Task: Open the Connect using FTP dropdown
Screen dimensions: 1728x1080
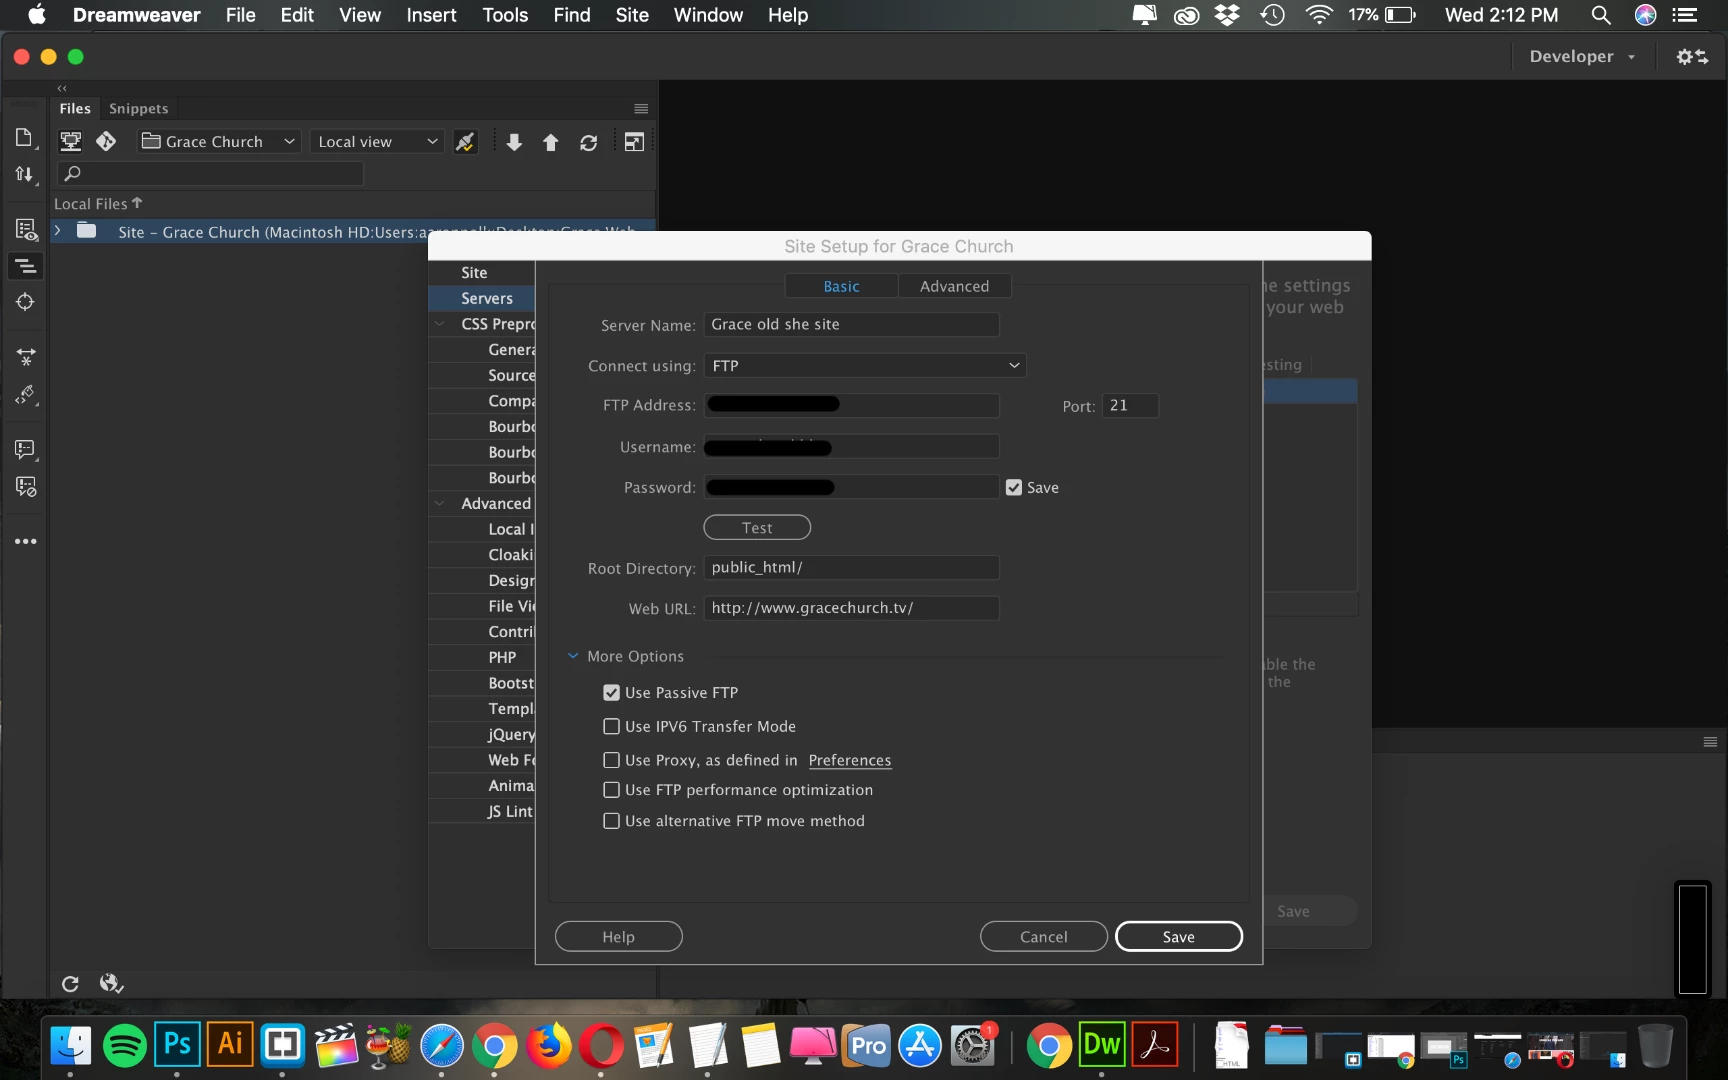Action: pos(865,366)
